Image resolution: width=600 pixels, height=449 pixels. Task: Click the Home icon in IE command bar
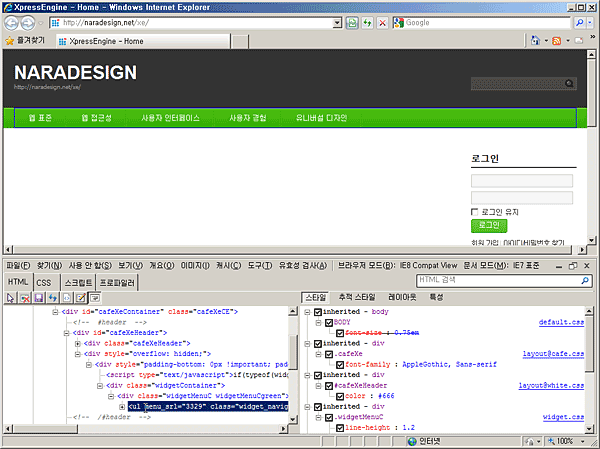click(x=536, y=41)
